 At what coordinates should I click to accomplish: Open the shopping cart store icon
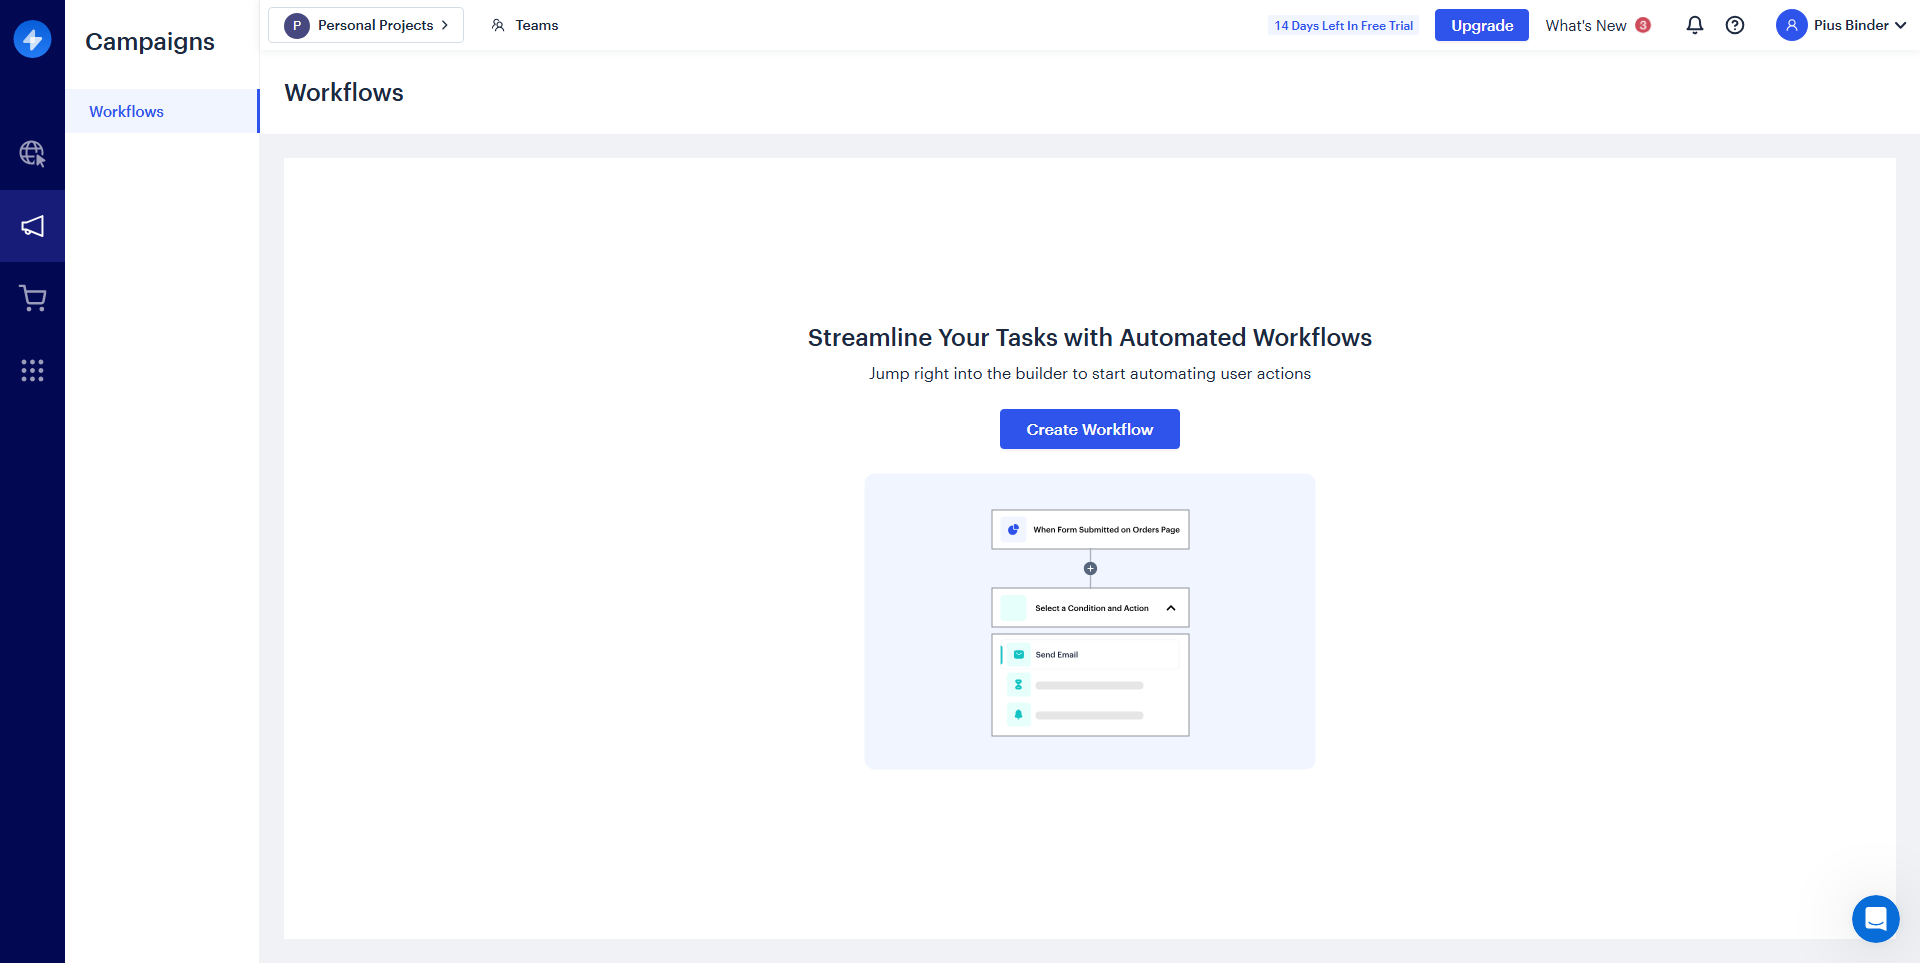(32, 298)
